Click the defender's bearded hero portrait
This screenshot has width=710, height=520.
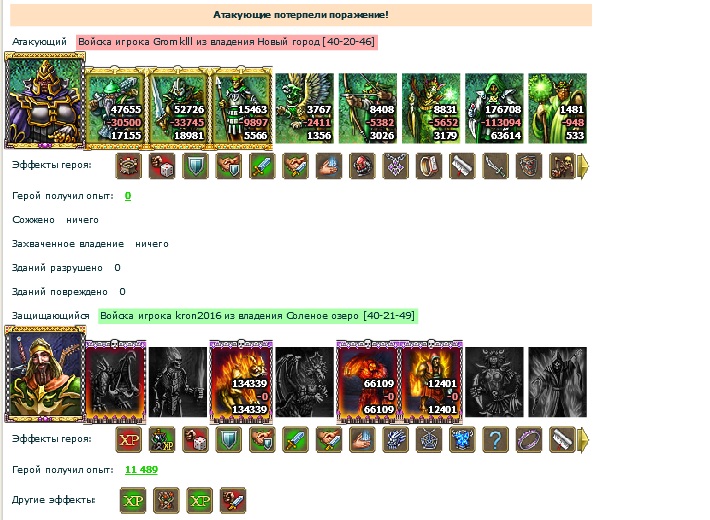pos(45,374)
